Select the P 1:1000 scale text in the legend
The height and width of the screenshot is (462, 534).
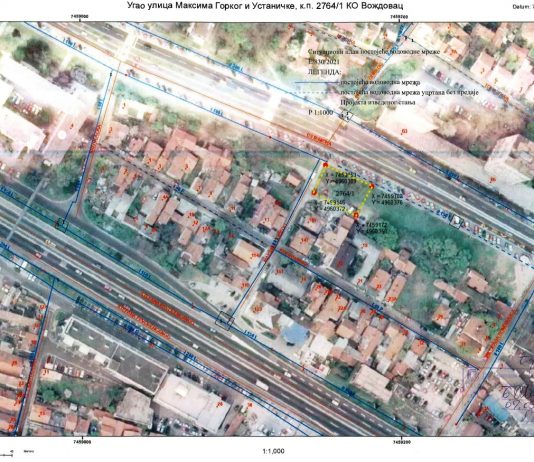[x=320, y=112]
